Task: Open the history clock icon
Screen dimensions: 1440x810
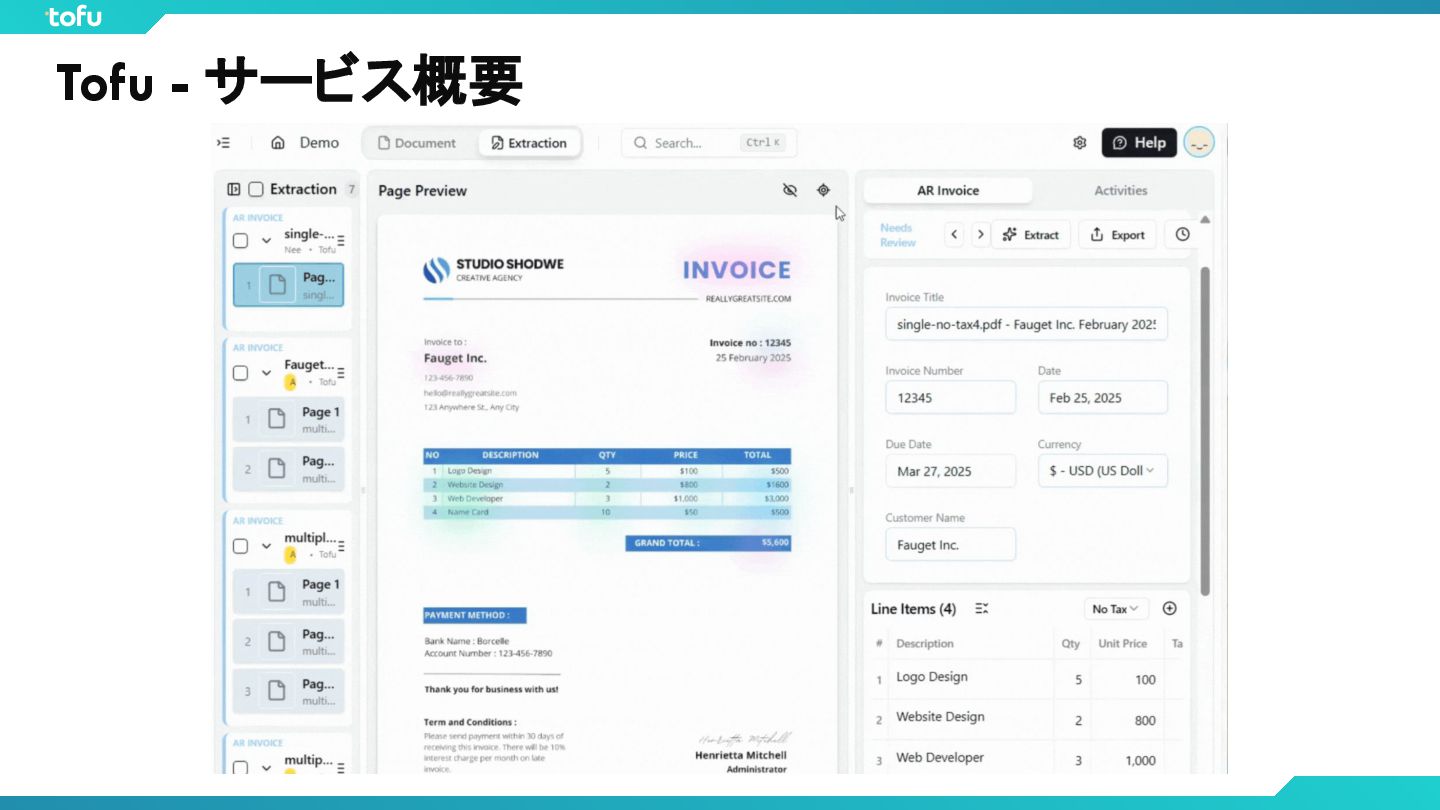Action: [x=1183, y=234]
